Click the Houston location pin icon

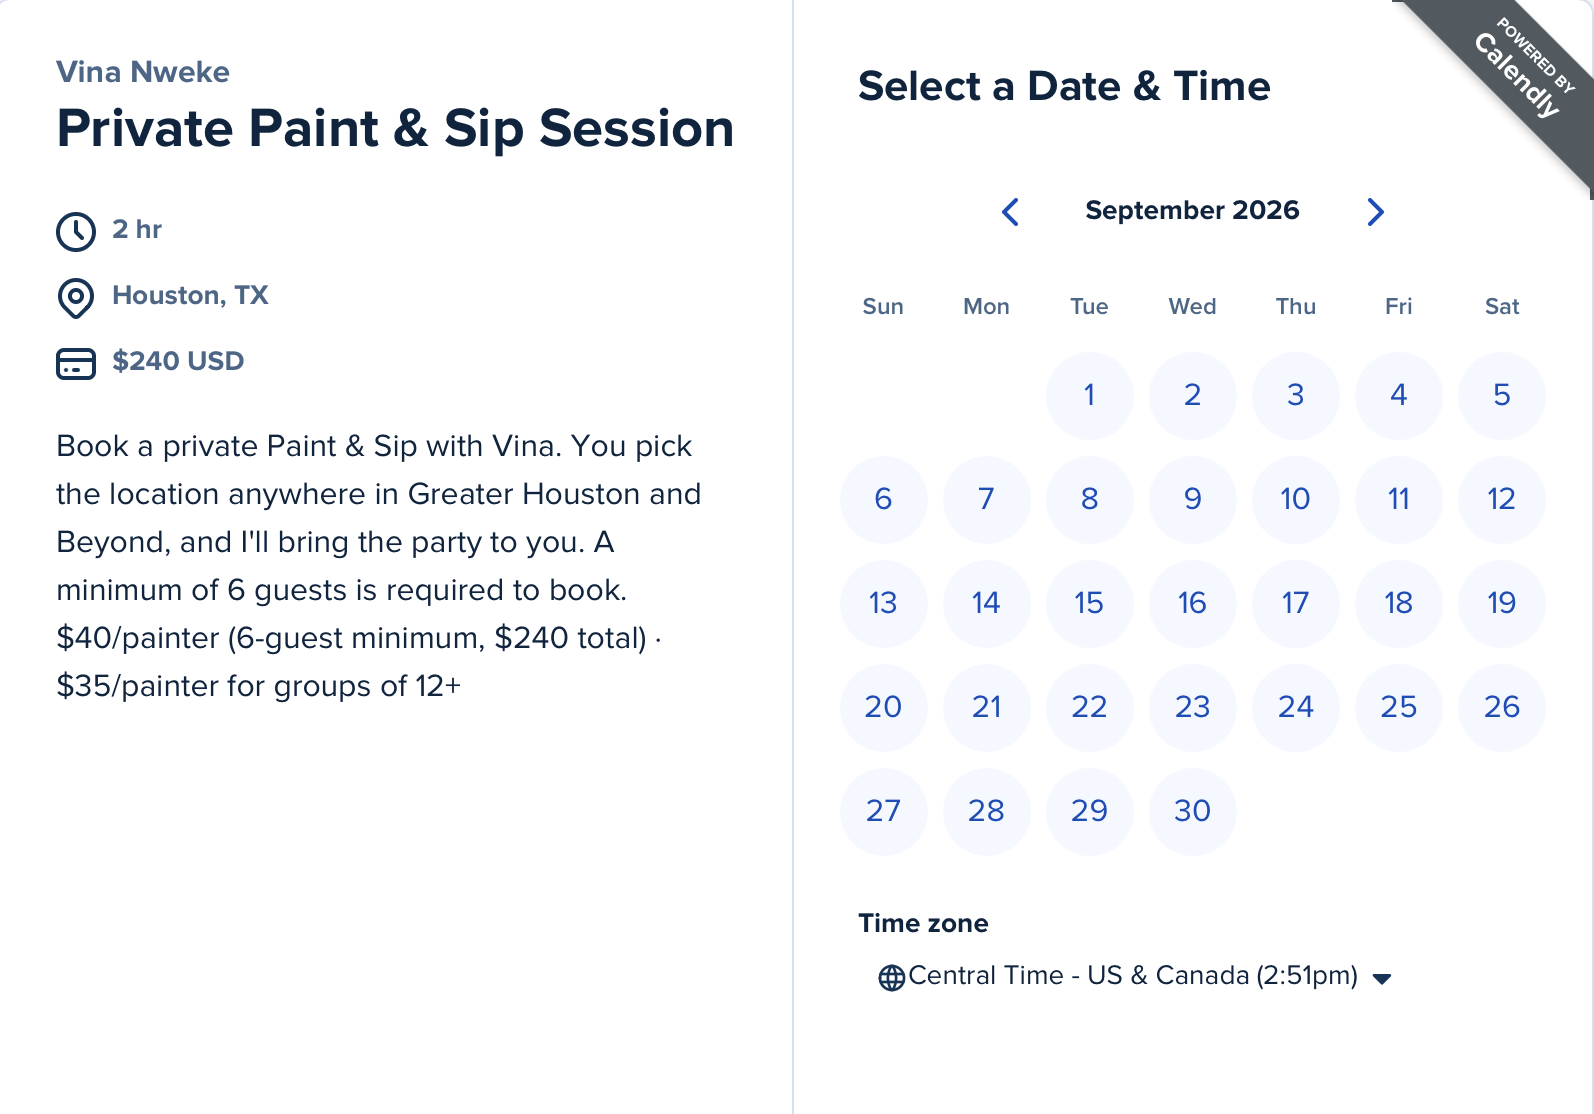76,297
